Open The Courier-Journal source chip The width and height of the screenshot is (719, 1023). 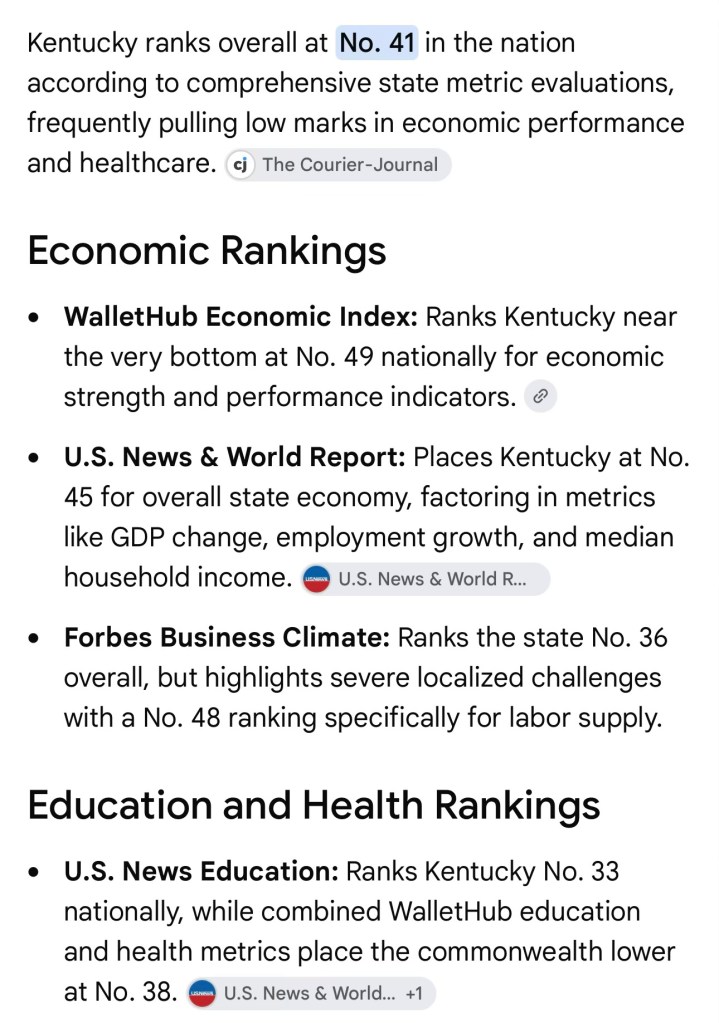[x=338, y=164]
